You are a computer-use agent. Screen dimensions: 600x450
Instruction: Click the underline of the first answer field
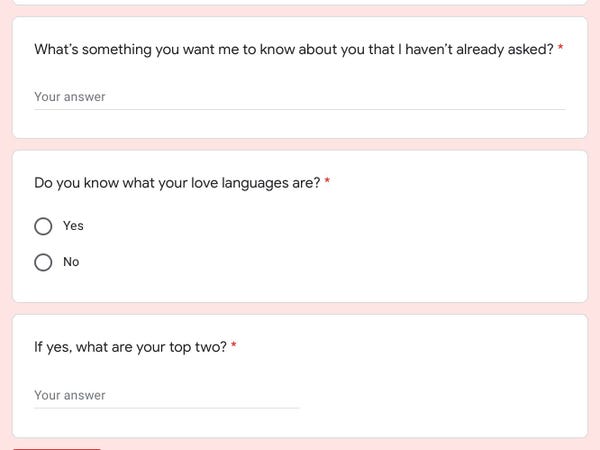[x=299, y=109]
